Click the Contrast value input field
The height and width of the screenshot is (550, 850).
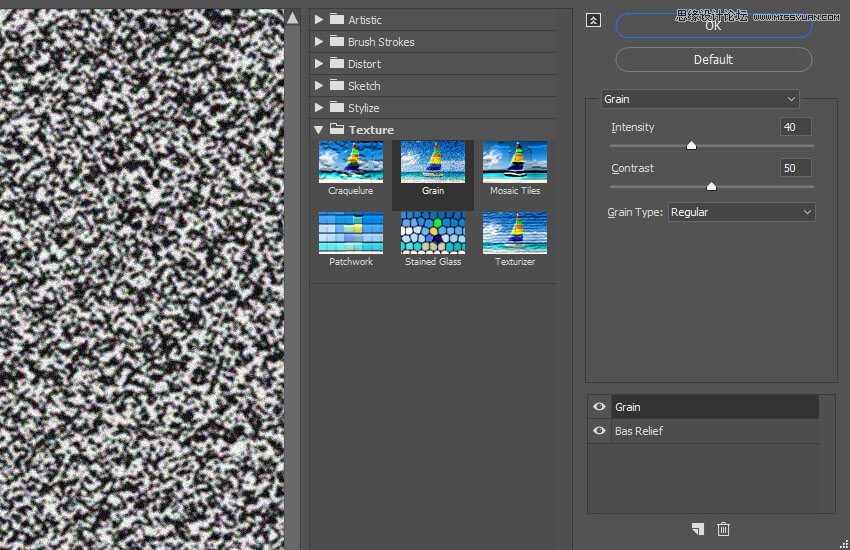(x=795, y=168)
